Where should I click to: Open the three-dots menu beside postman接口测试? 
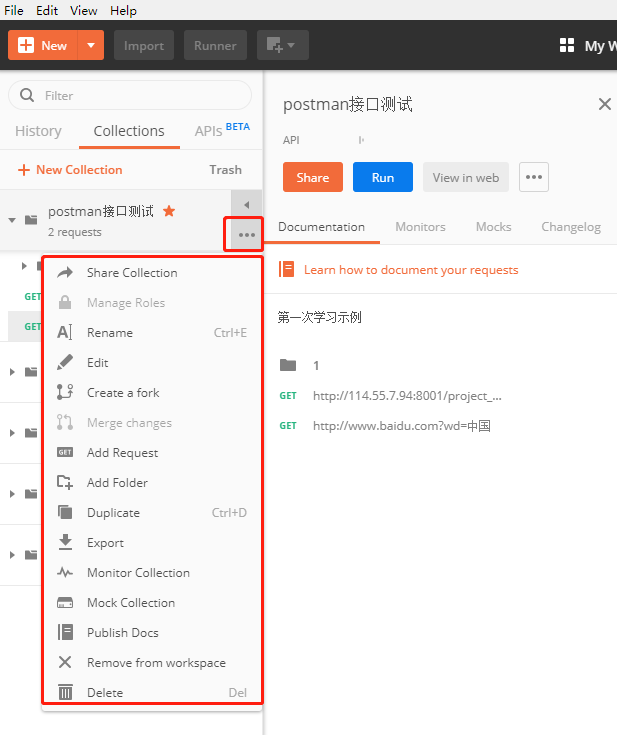pyautogui.click(x=247, y=234)
